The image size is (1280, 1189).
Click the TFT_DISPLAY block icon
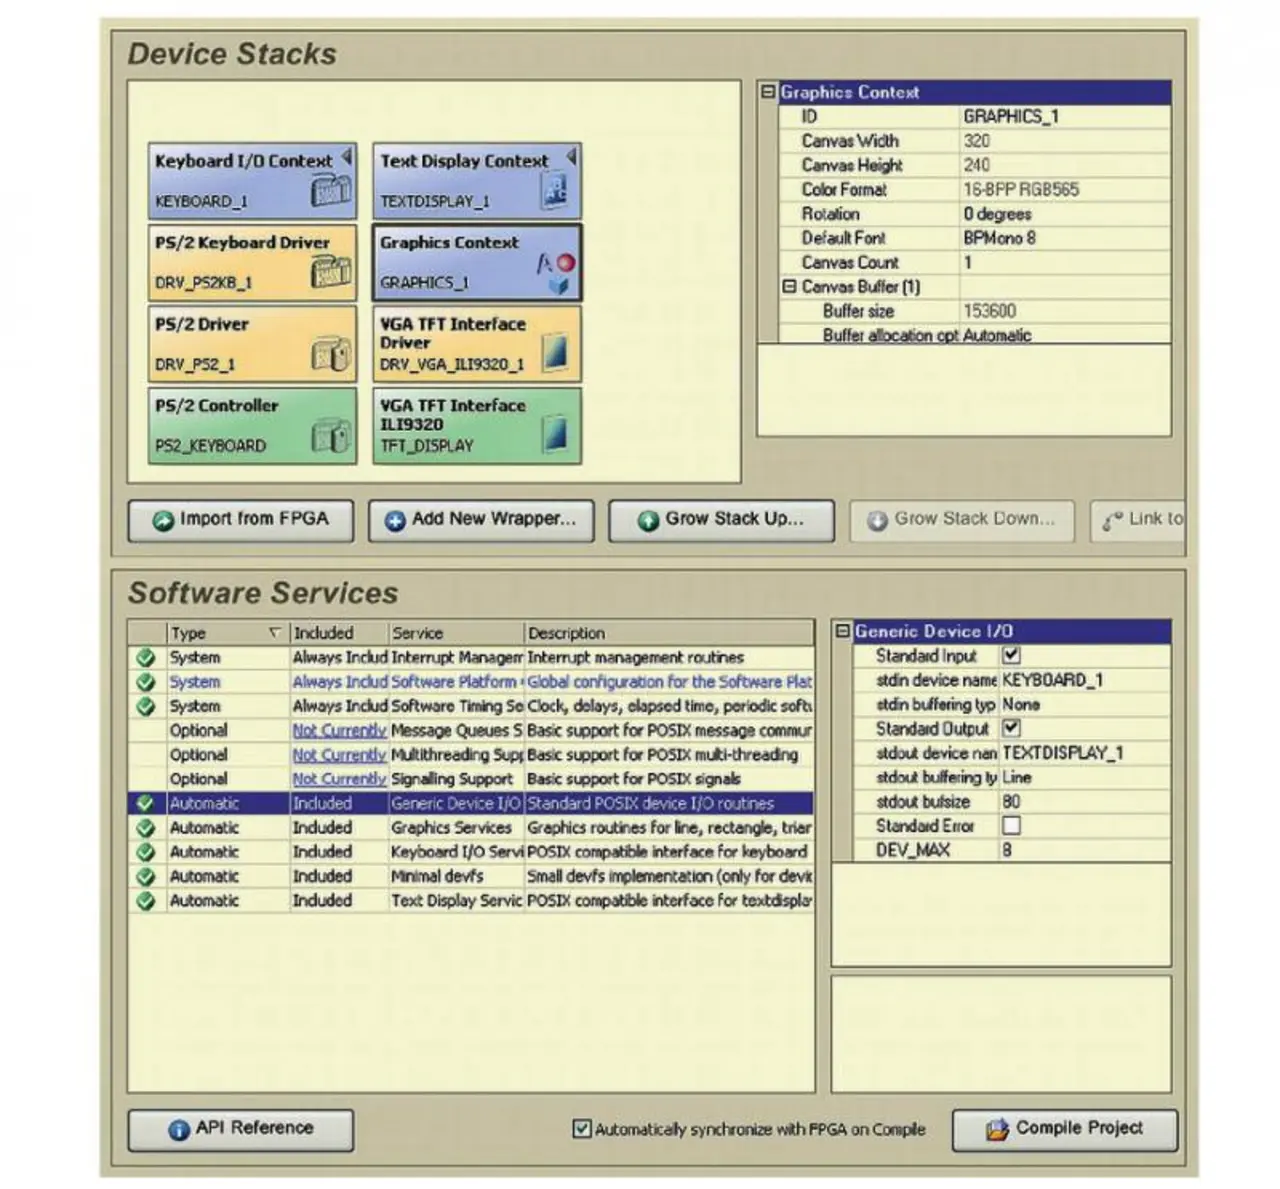pyautogui.click(x=555, y=434)
